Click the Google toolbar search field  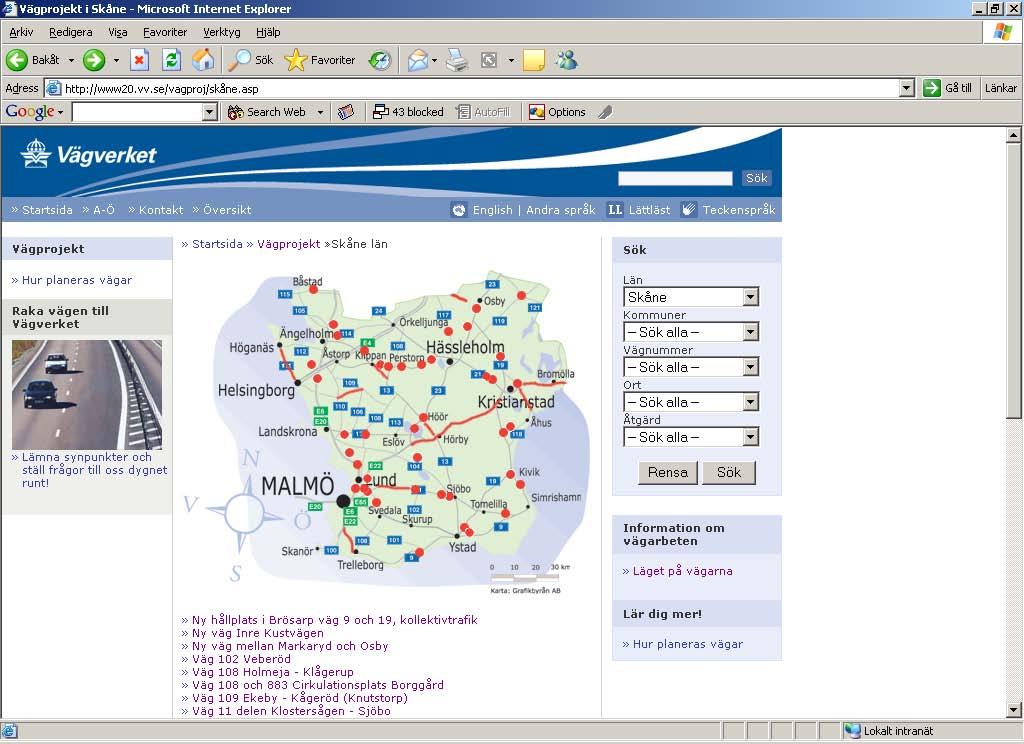click(x=138, y=112)
